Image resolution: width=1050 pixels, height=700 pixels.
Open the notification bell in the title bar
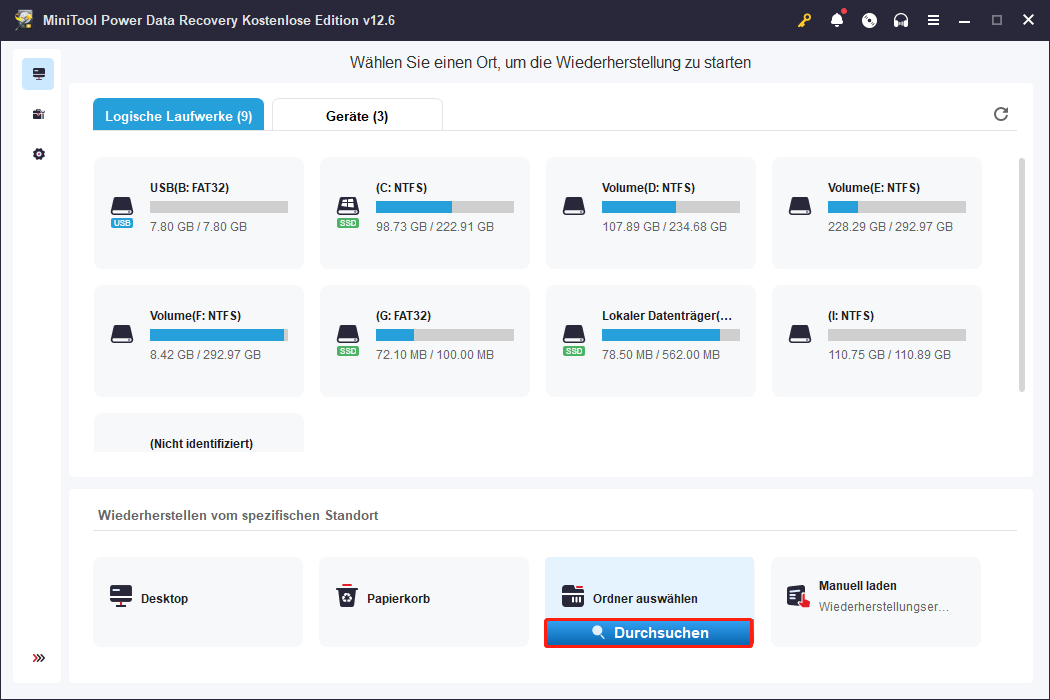point(837,20)
